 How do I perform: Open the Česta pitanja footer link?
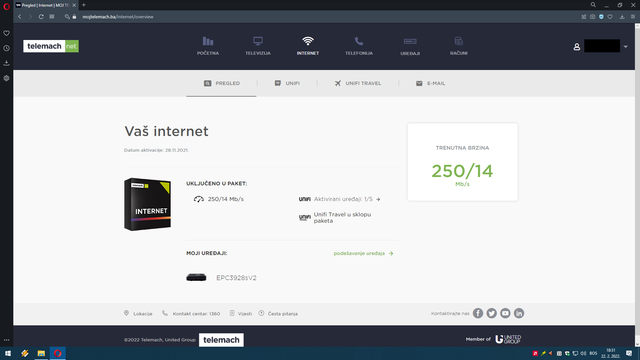point(278,313)
